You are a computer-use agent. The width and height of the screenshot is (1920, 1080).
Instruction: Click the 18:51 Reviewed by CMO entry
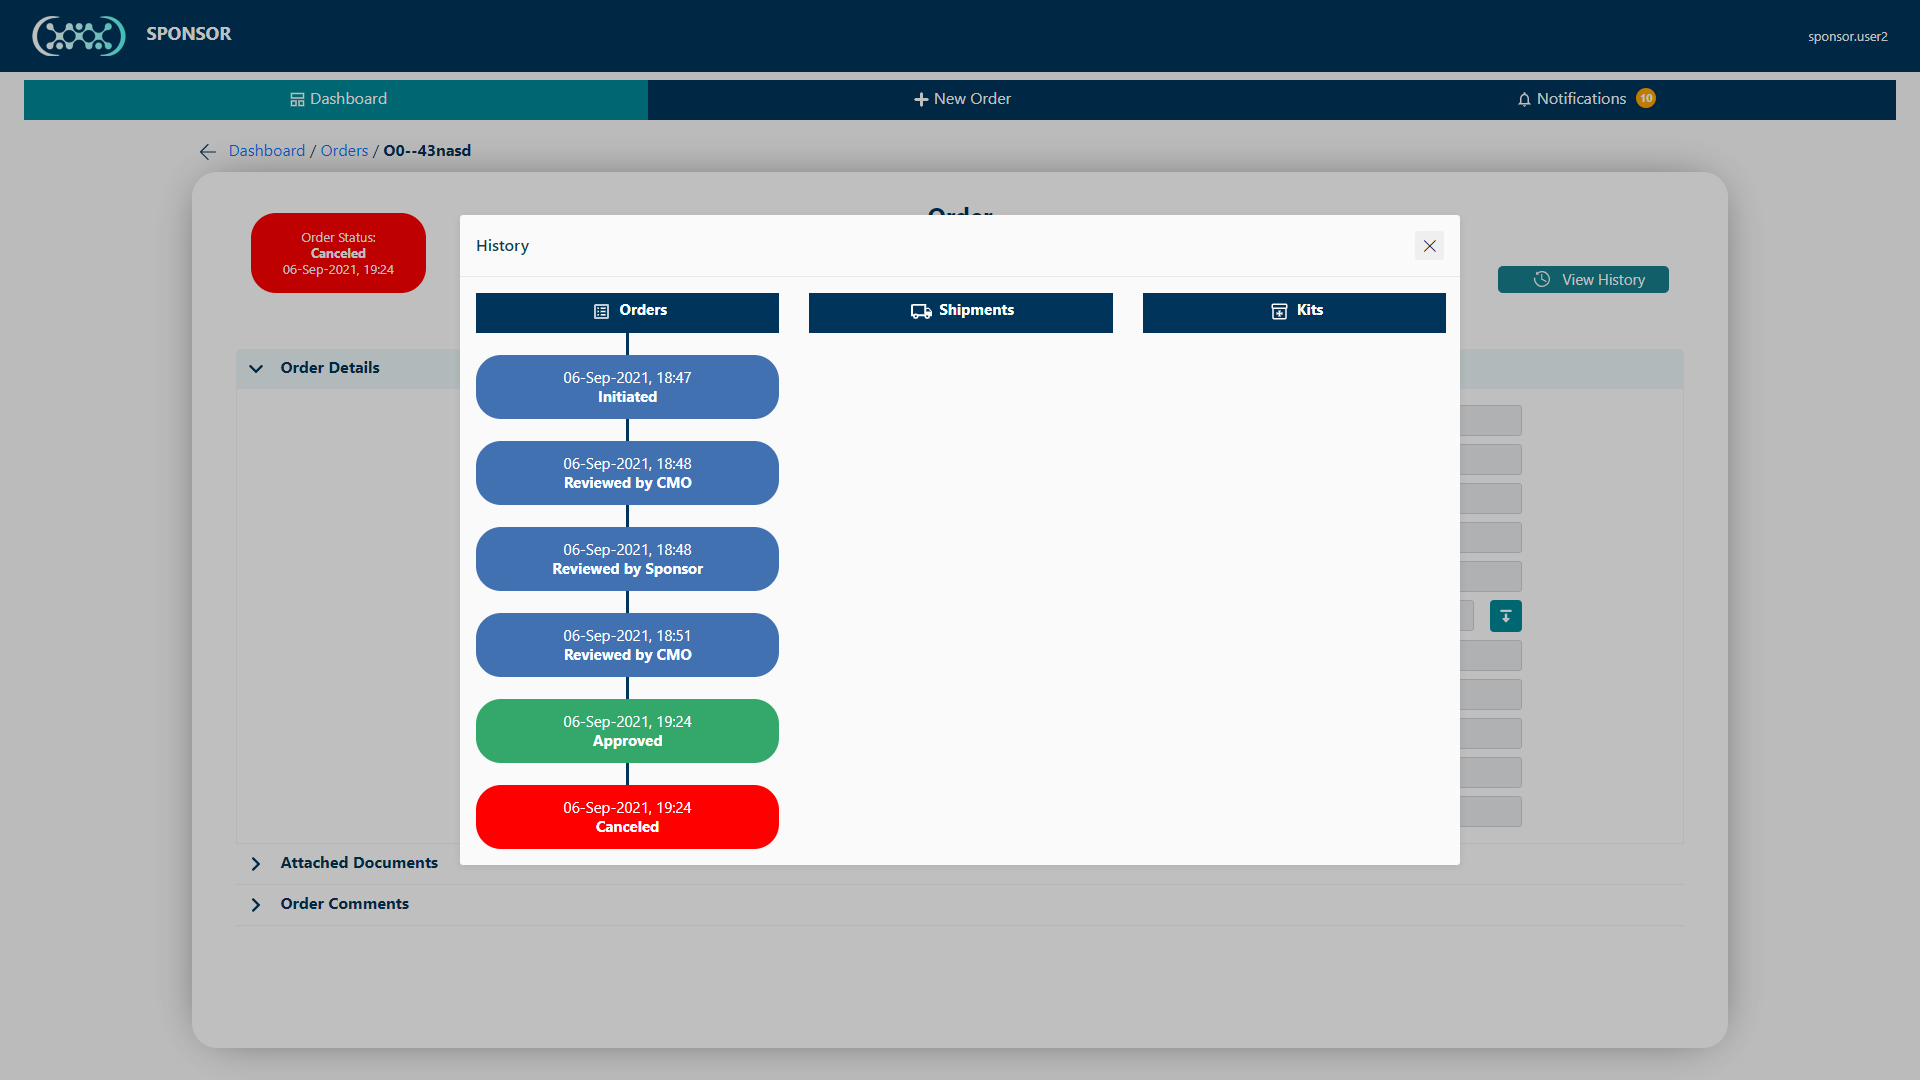[x=627, y=645]
